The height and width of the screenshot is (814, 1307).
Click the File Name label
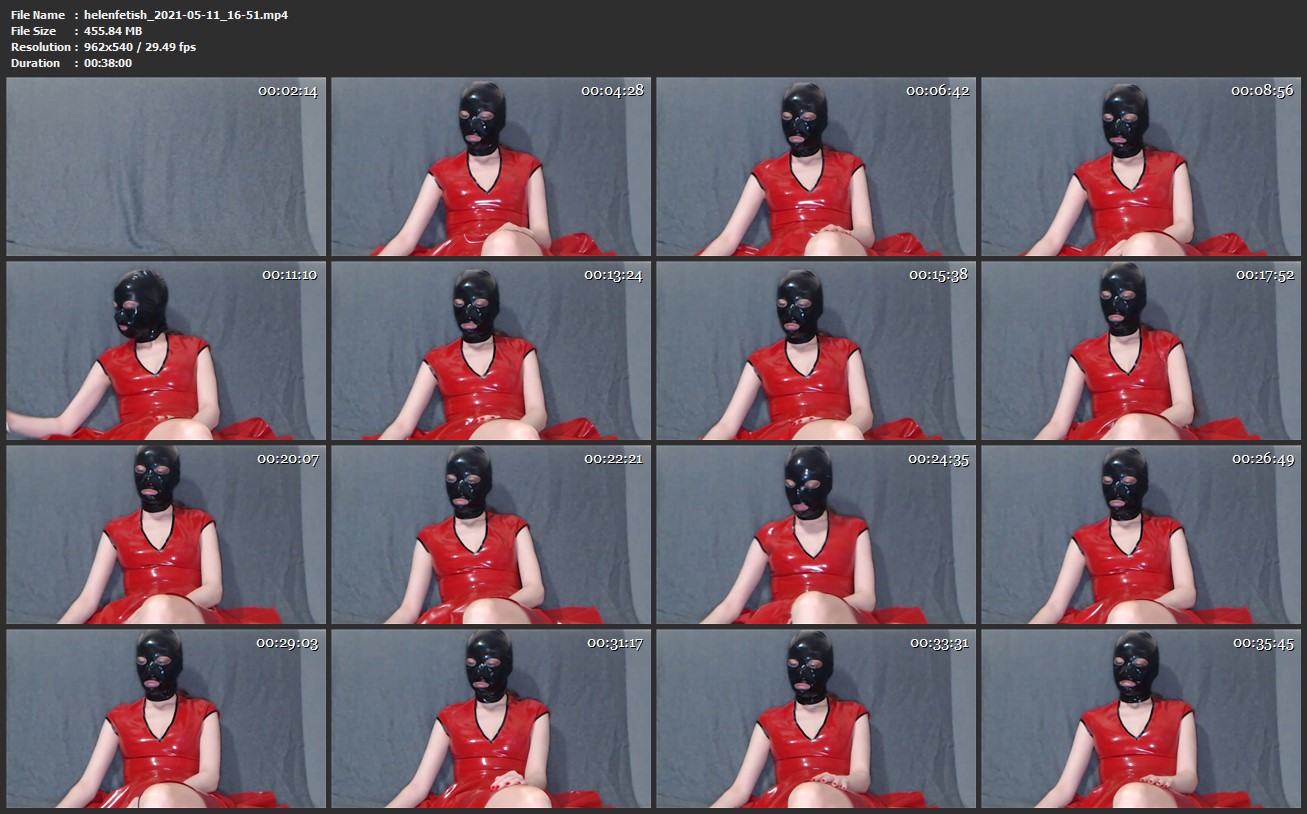(x=38, y=15)
